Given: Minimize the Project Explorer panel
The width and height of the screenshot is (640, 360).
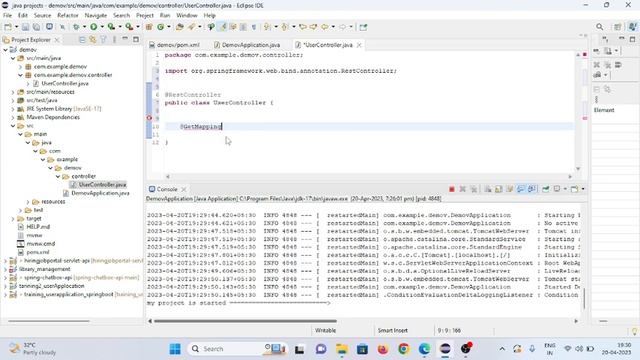Looking at the screenshot, I should 125,39.
